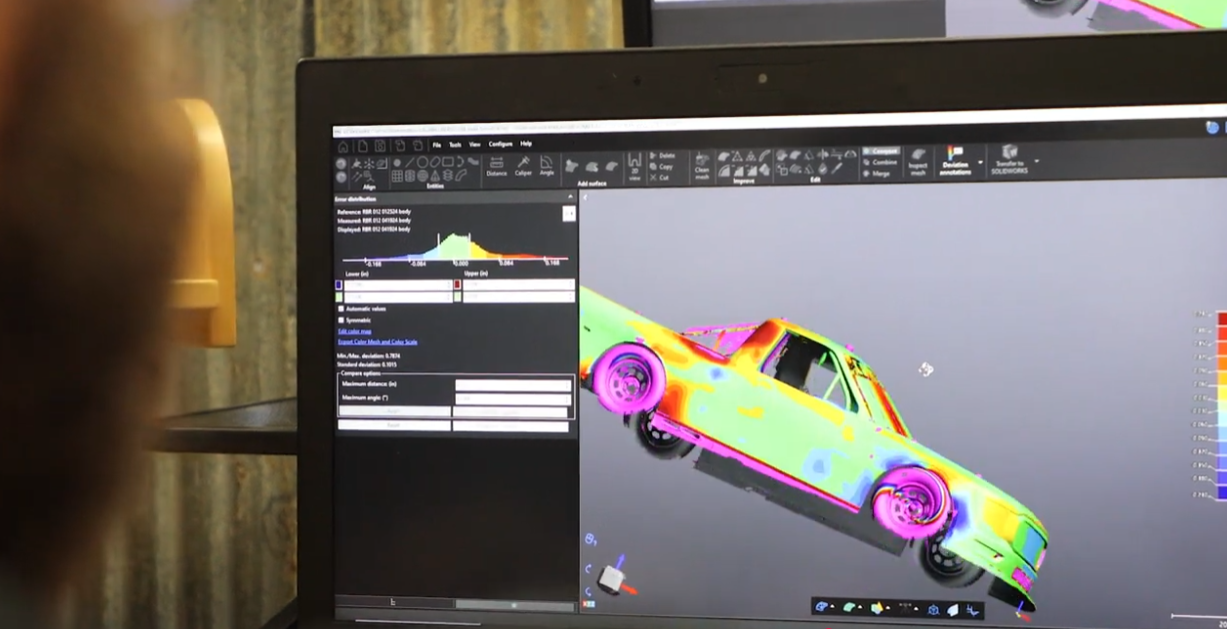The width and height of the screenshot is (1227, 629).
Task: Click Export Color Mesh and Color Scale link
Action: pyautogui.click(x=377, y=342)
